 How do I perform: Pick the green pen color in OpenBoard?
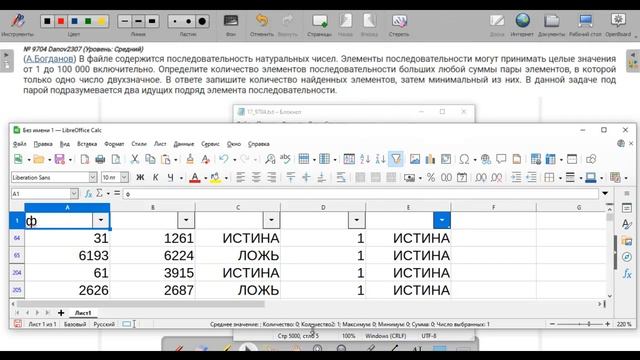[88, 21]
